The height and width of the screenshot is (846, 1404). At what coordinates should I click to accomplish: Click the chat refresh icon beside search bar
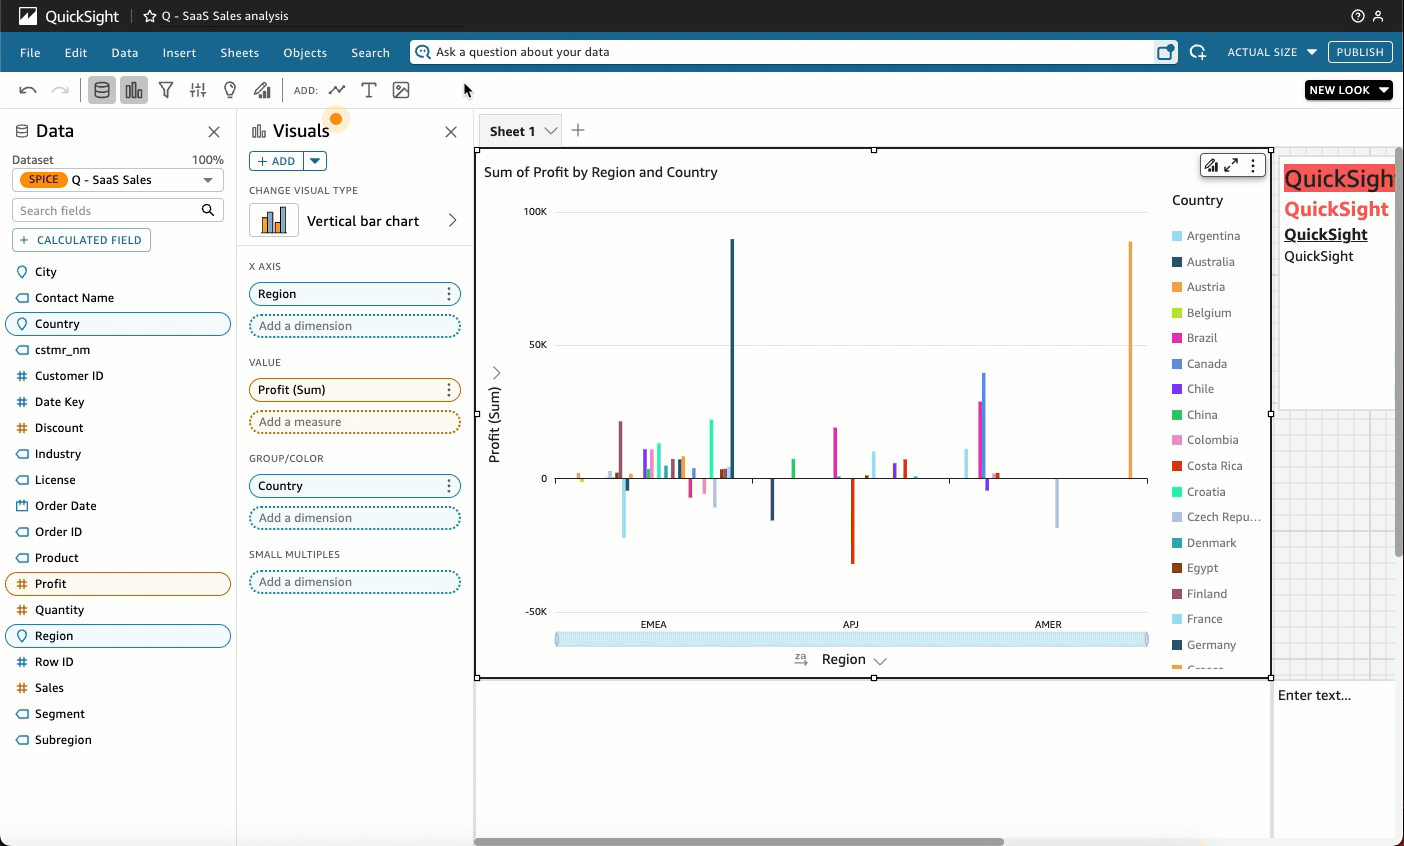pos(1198,52)
